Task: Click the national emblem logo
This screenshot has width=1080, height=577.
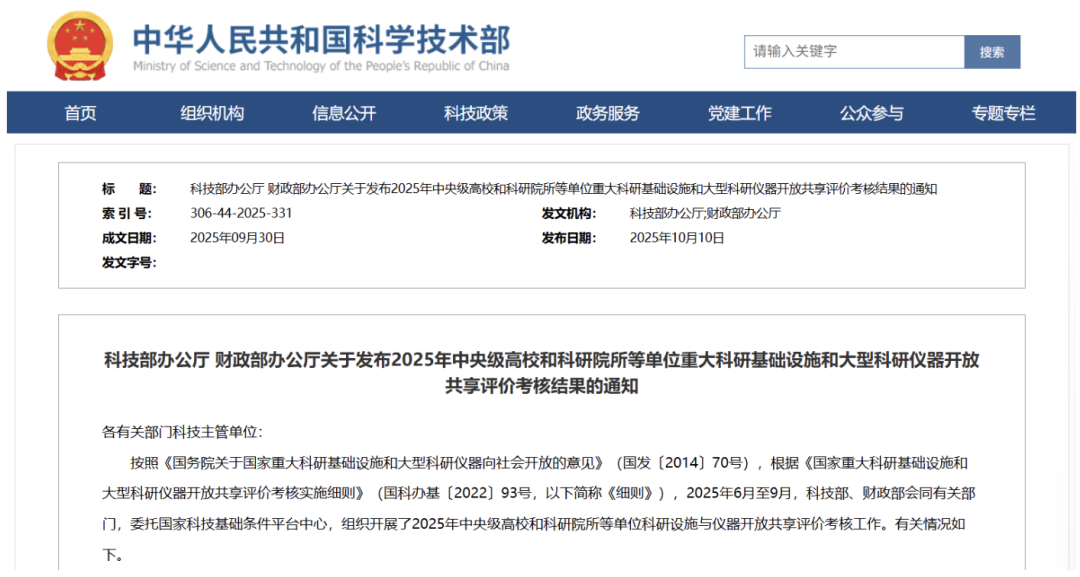Action: (x=81, y=47)
